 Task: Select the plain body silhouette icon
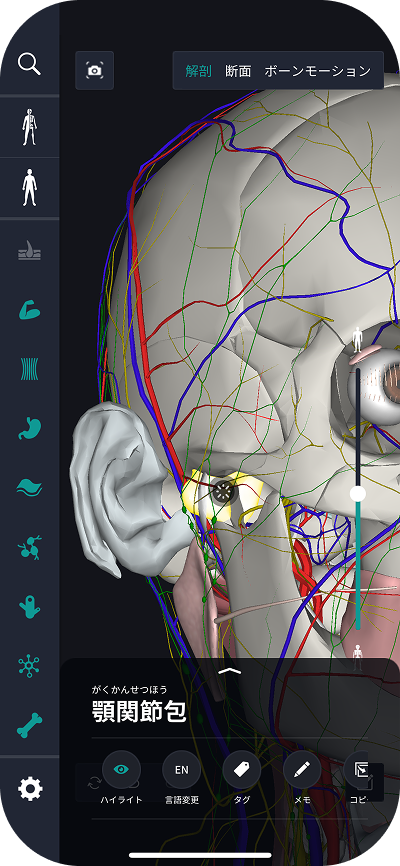coord(29,188)
